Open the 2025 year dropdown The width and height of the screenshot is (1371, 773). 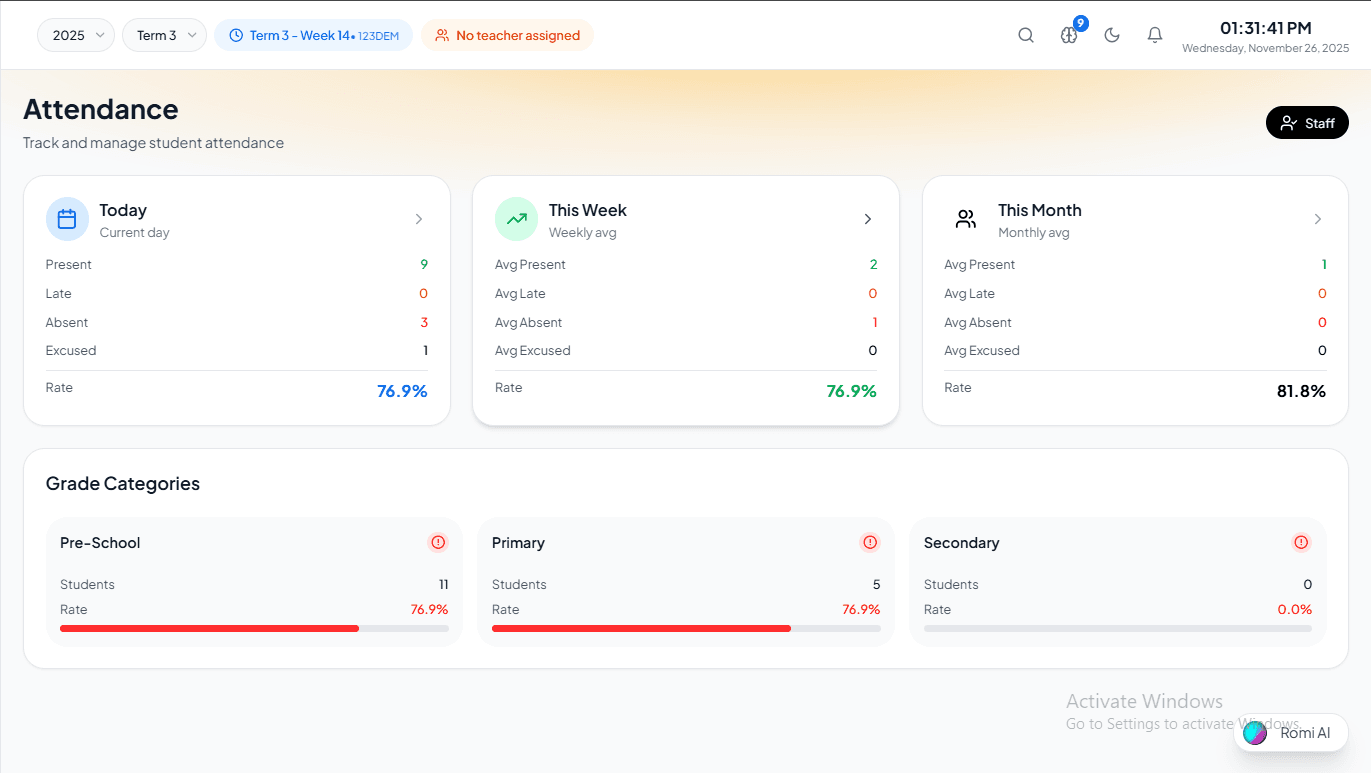click(75, 34)
